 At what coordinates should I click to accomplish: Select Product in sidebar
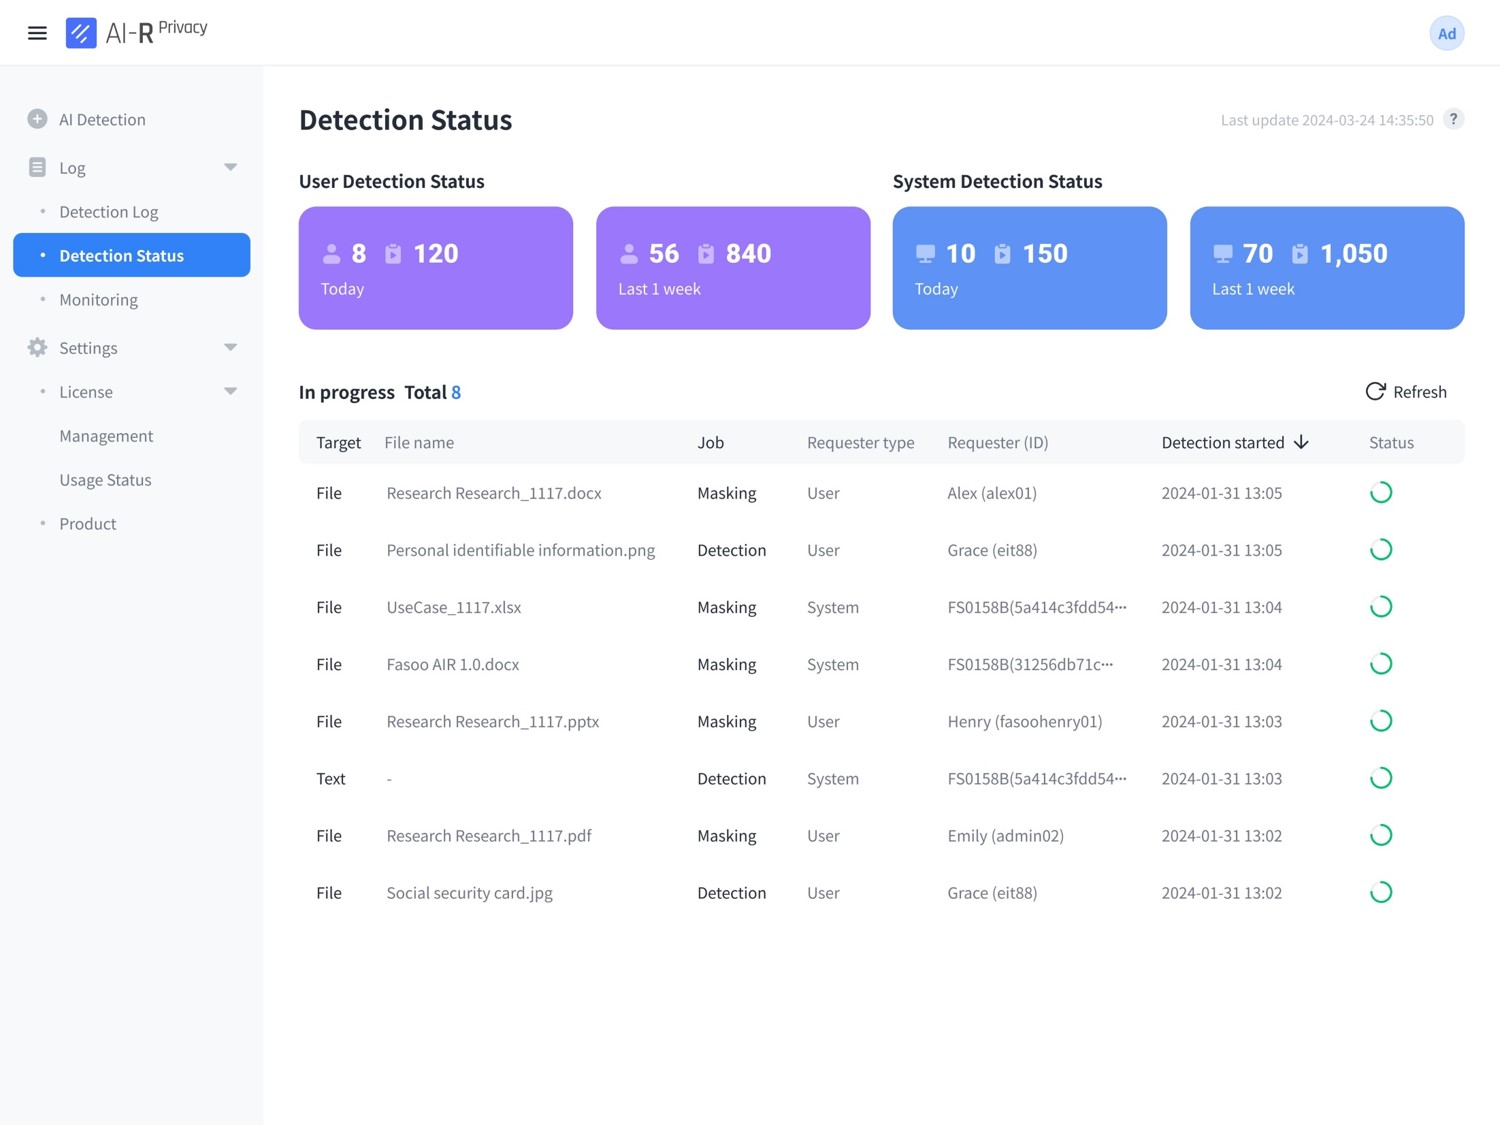[x=87, y=523]
